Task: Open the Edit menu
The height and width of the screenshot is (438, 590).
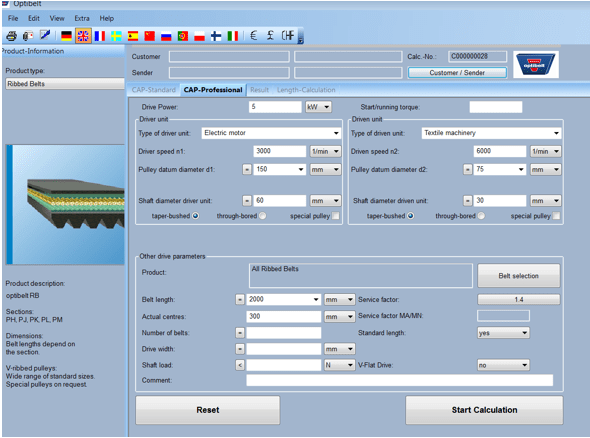Action: [33, 18]
